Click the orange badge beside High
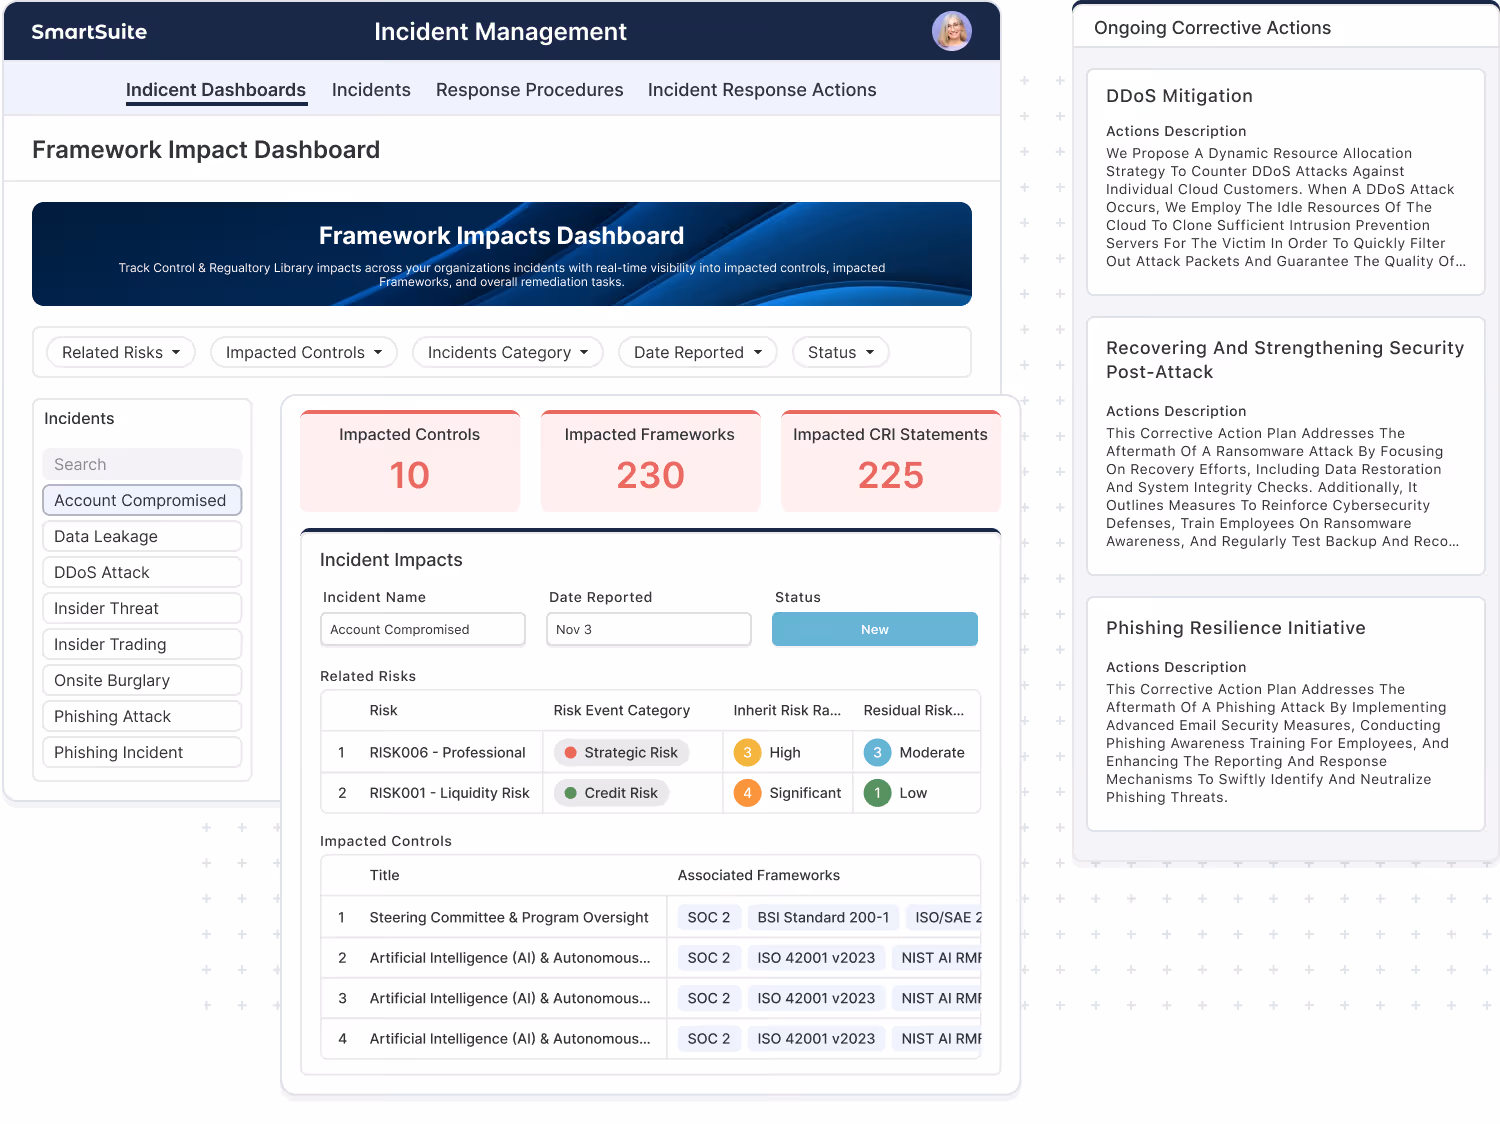This screenshot has height=1124, width=1500. (747, 752)
